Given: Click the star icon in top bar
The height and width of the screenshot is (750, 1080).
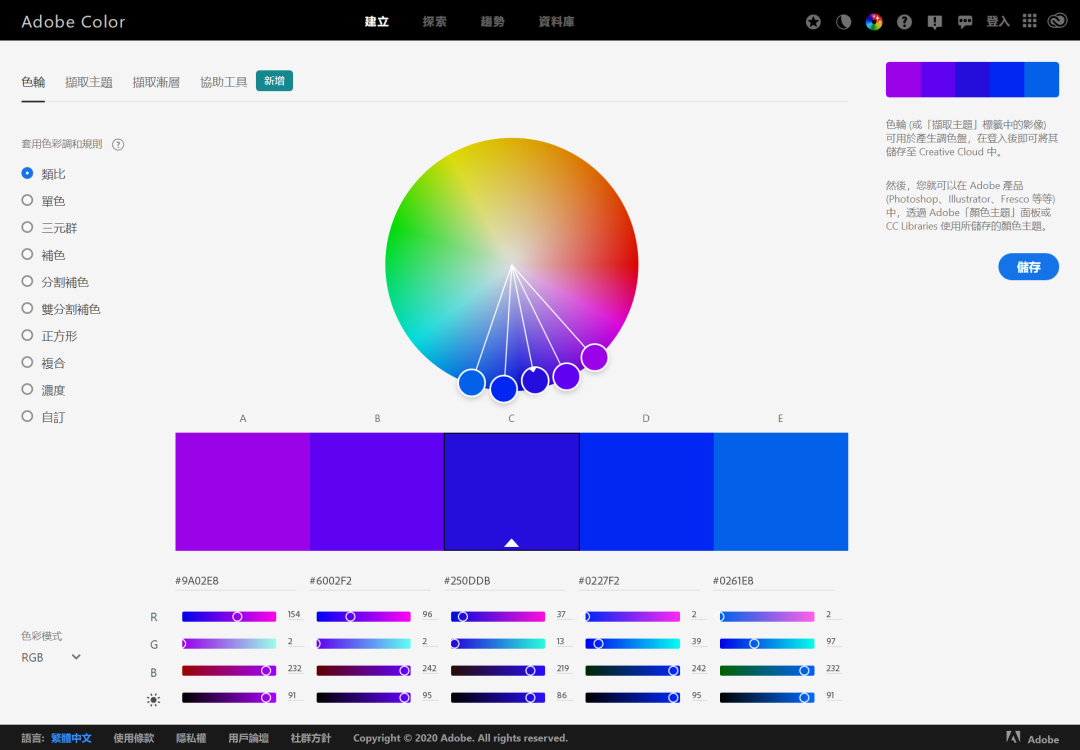Looking at the screenshot, I should (x=813, y=22).
